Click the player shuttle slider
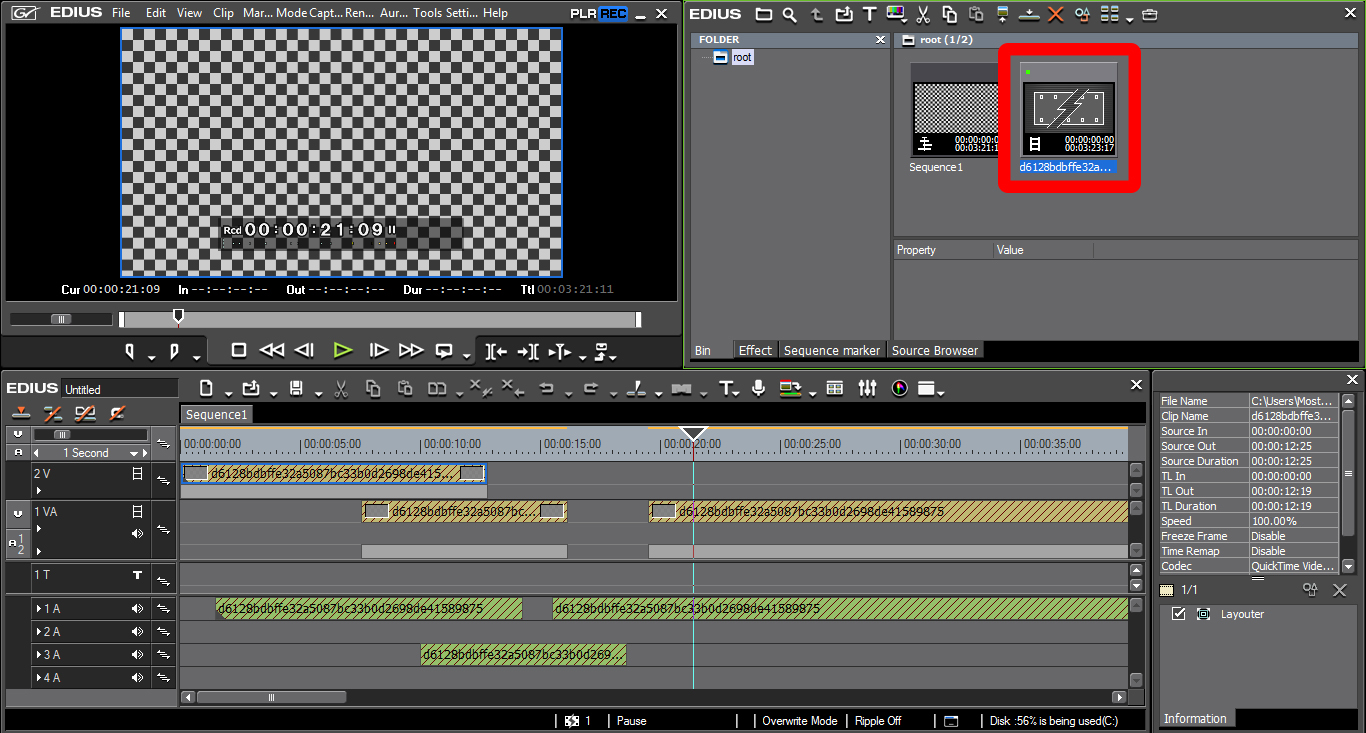This screenshot has height=733, width=1366. tap(61, 319)
